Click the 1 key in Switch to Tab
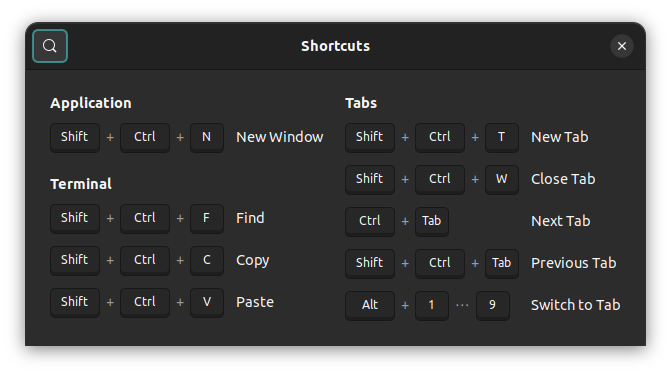 [x=431, y=305]
